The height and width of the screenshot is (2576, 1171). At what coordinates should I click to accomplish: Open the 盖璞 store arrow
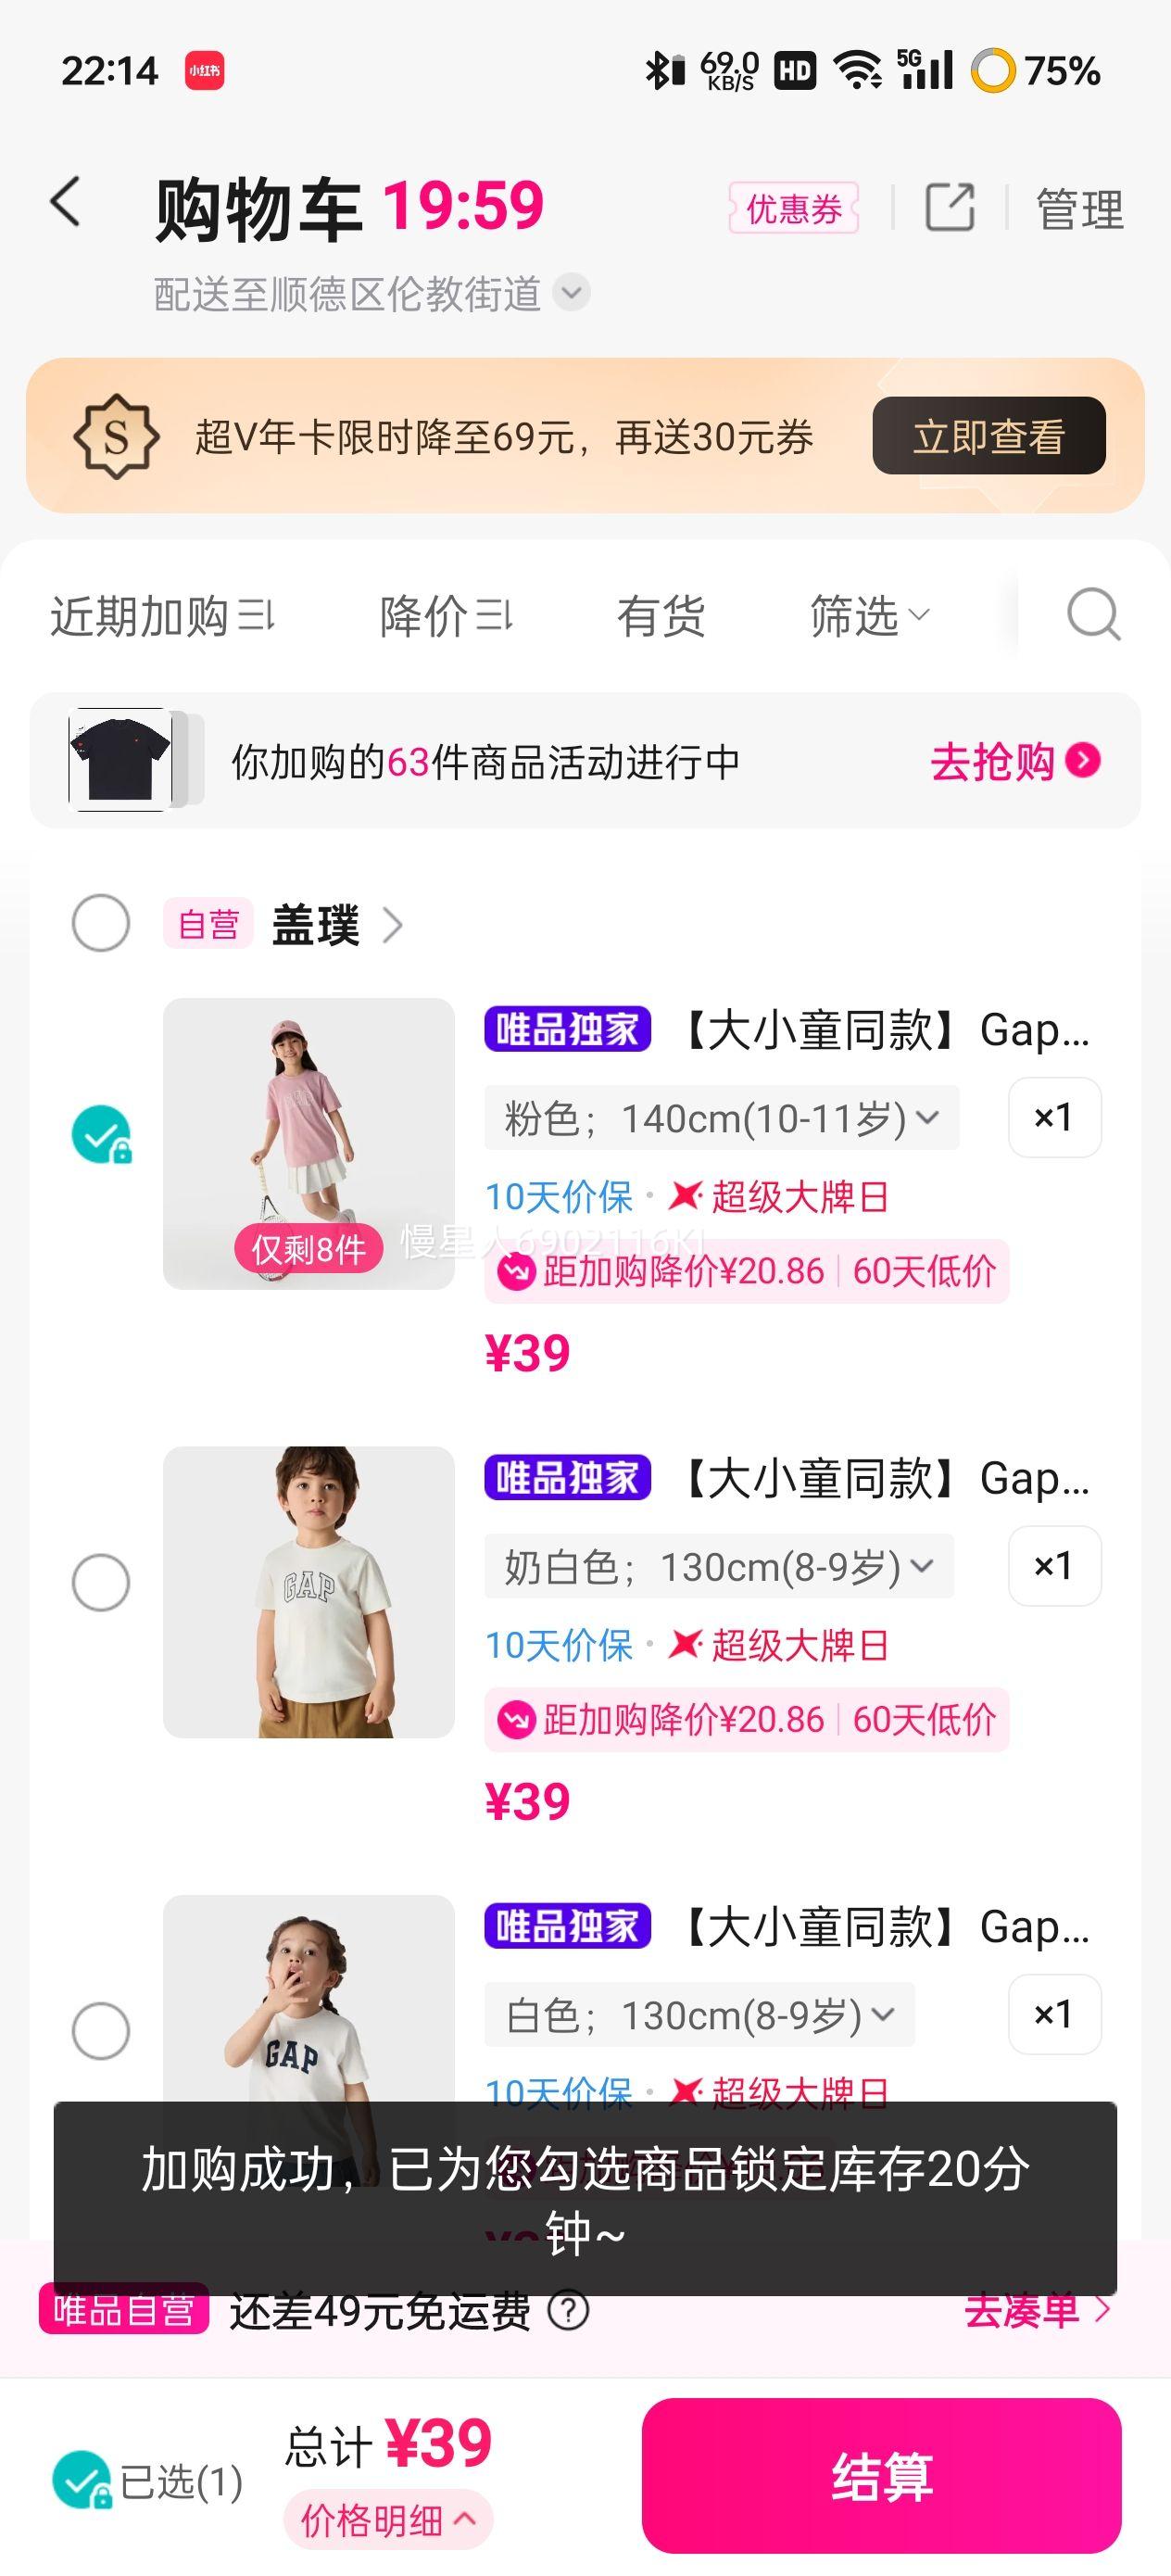click(393, 925)
